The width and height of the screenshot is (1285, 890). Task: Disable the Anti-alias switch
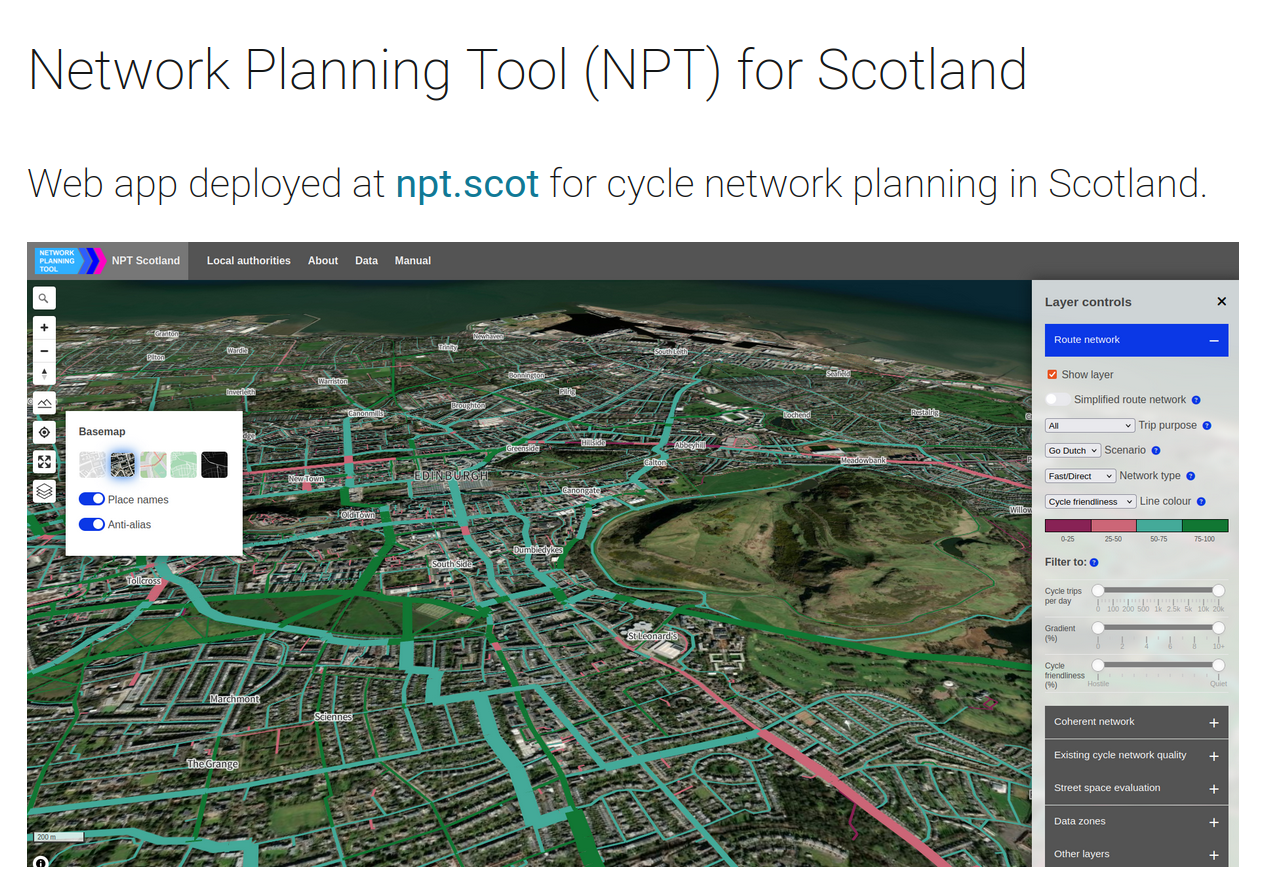[92, 524]
